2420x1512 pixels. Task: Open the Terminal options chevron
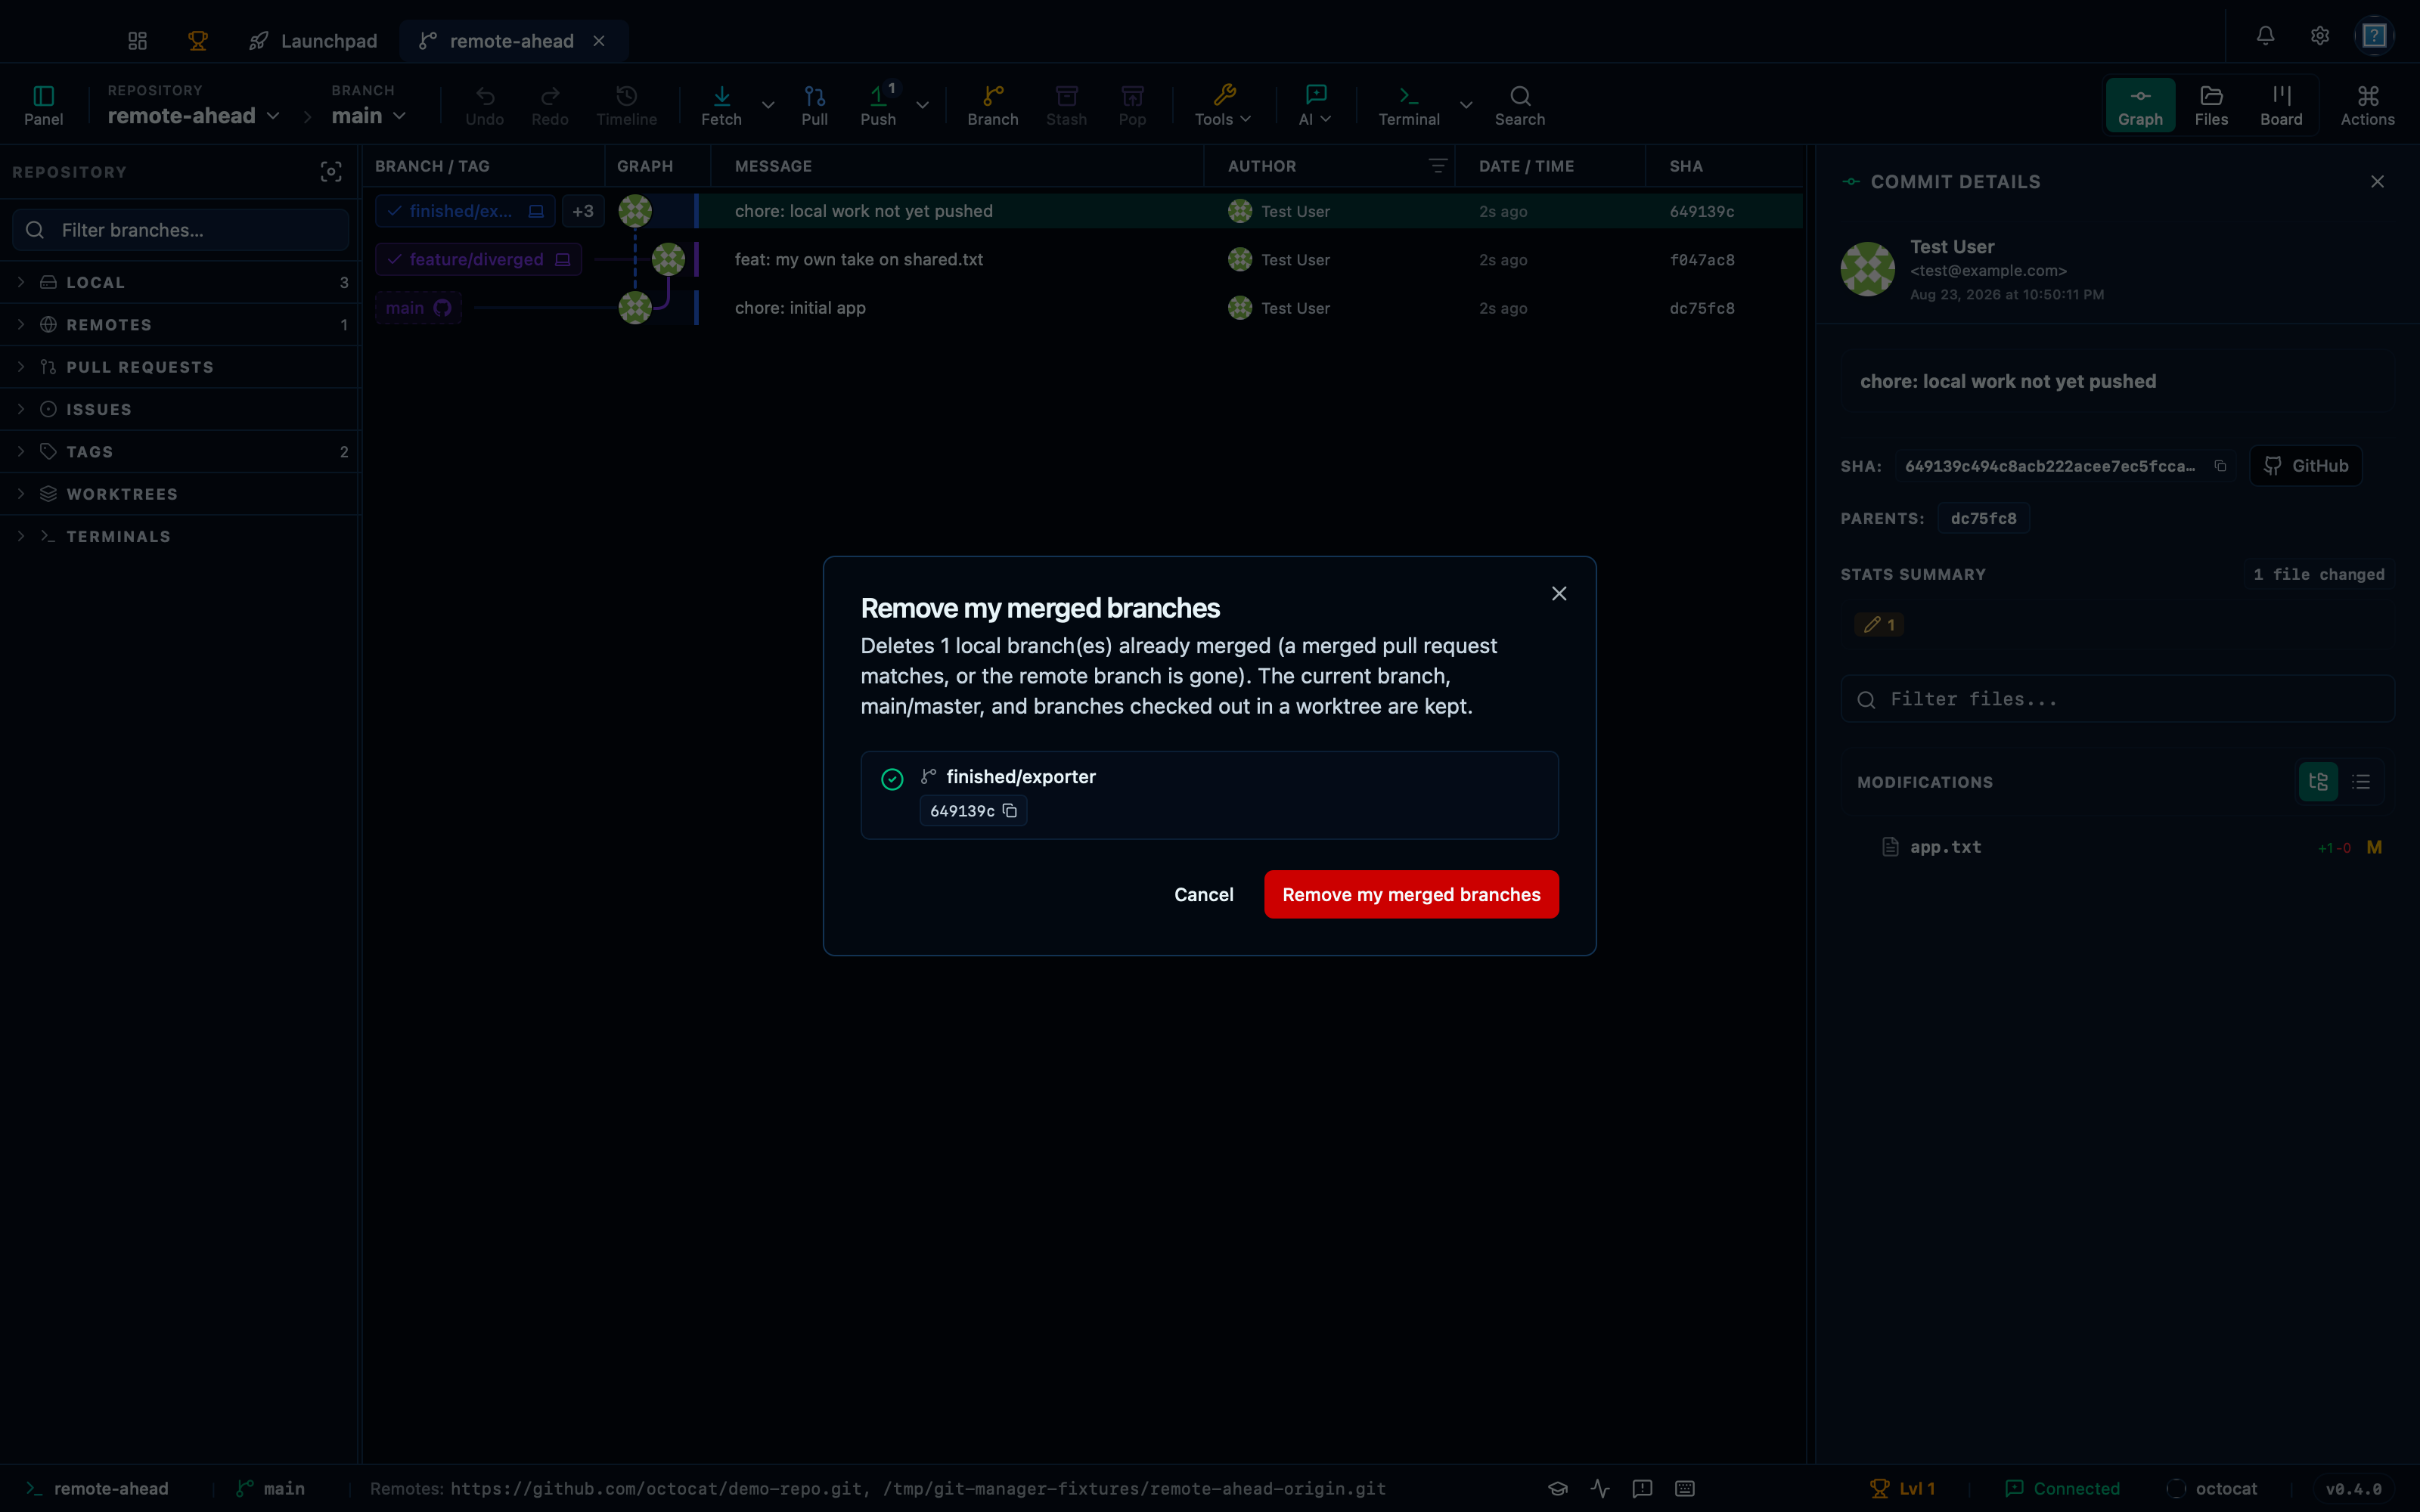(x=1465, y=105)
